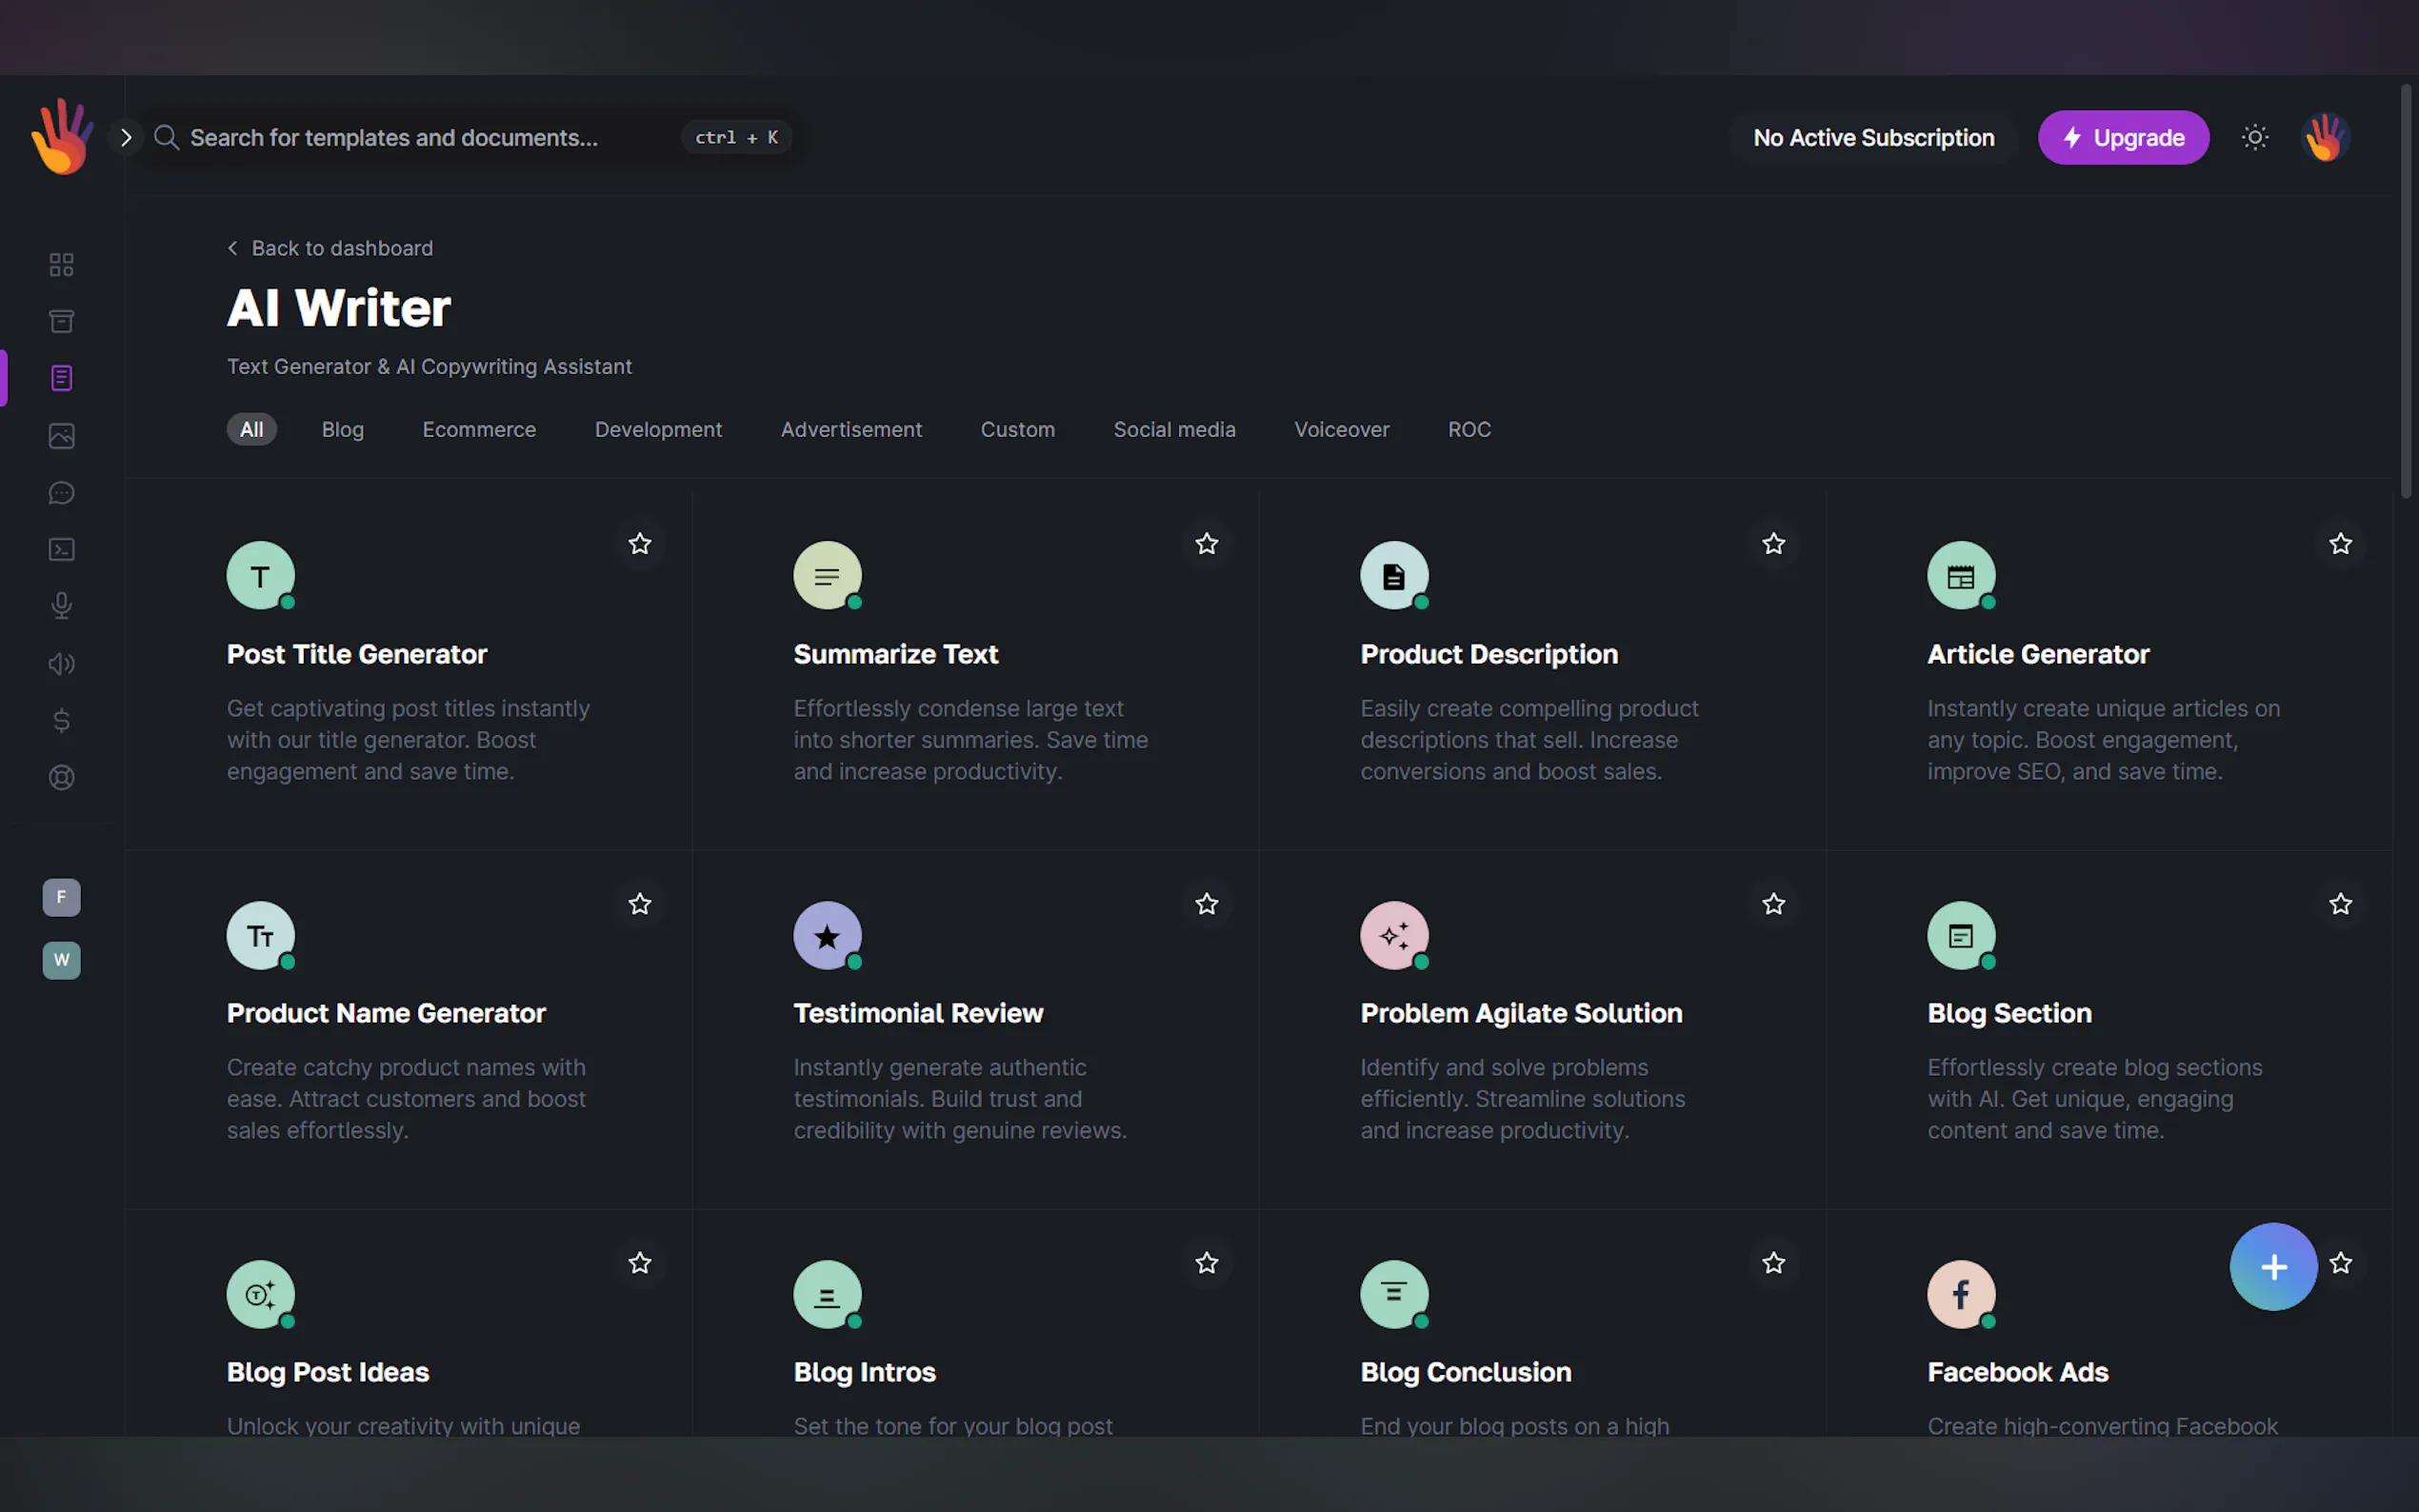Switch to the Ecommerce filter tab
The width and height of the screenshot is (2419, 1512).
point(479,429)
